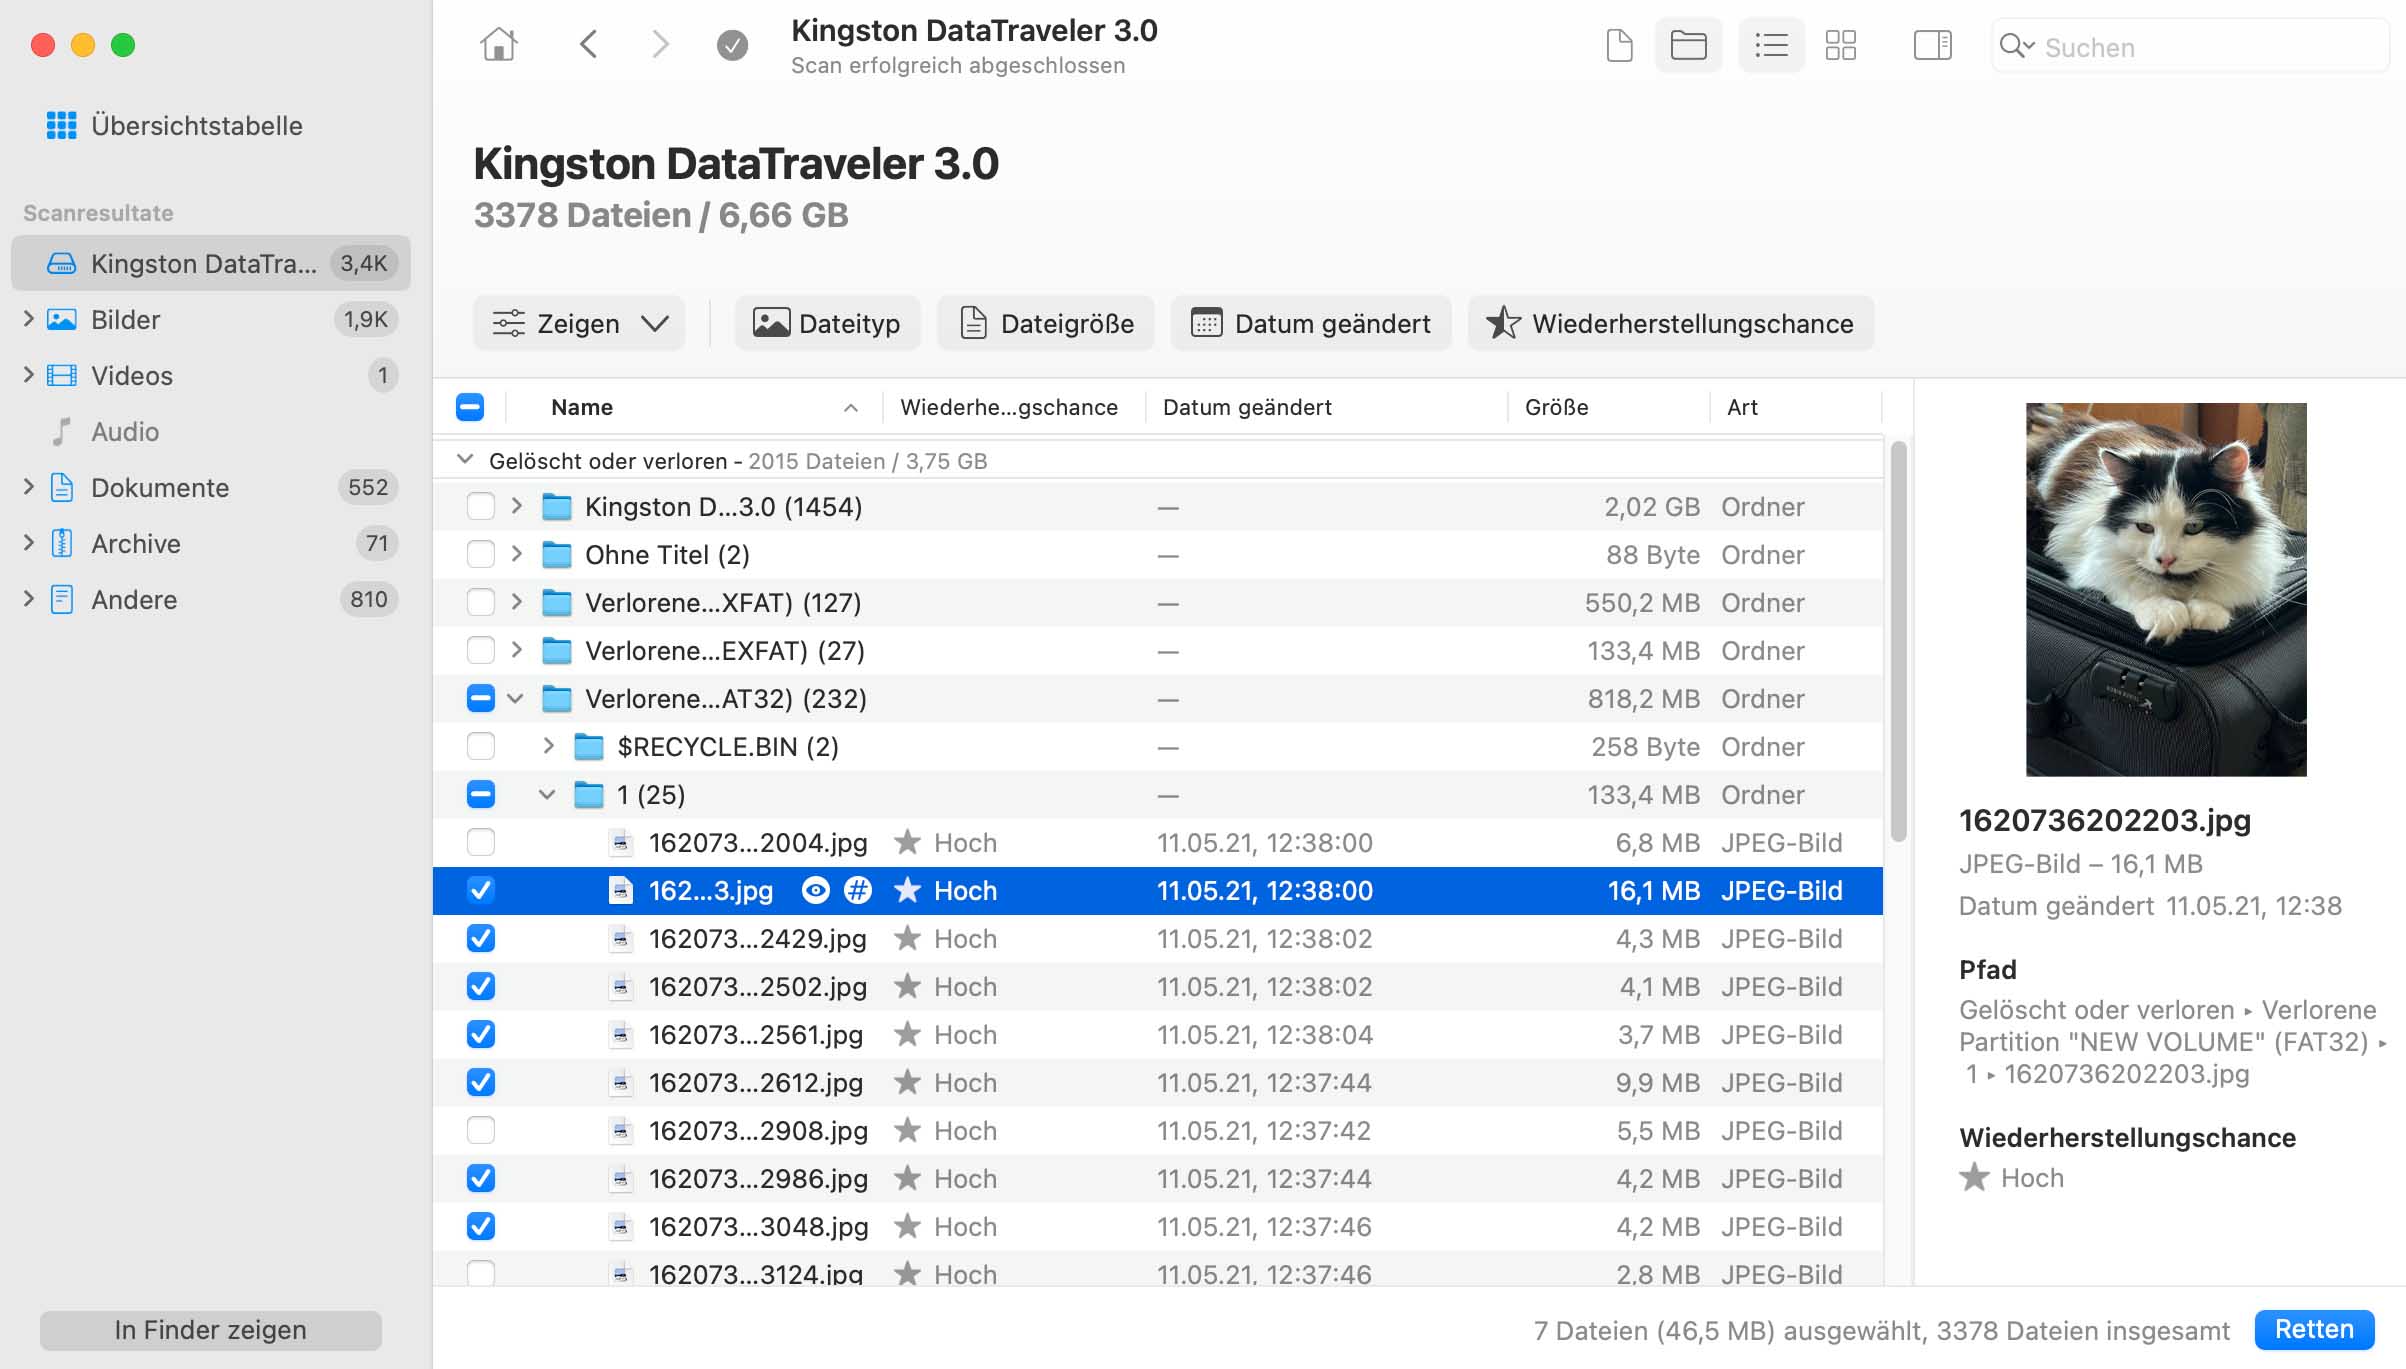Click the cat preview thumbnail
2406x1369 pixels.
[2166, 589]
